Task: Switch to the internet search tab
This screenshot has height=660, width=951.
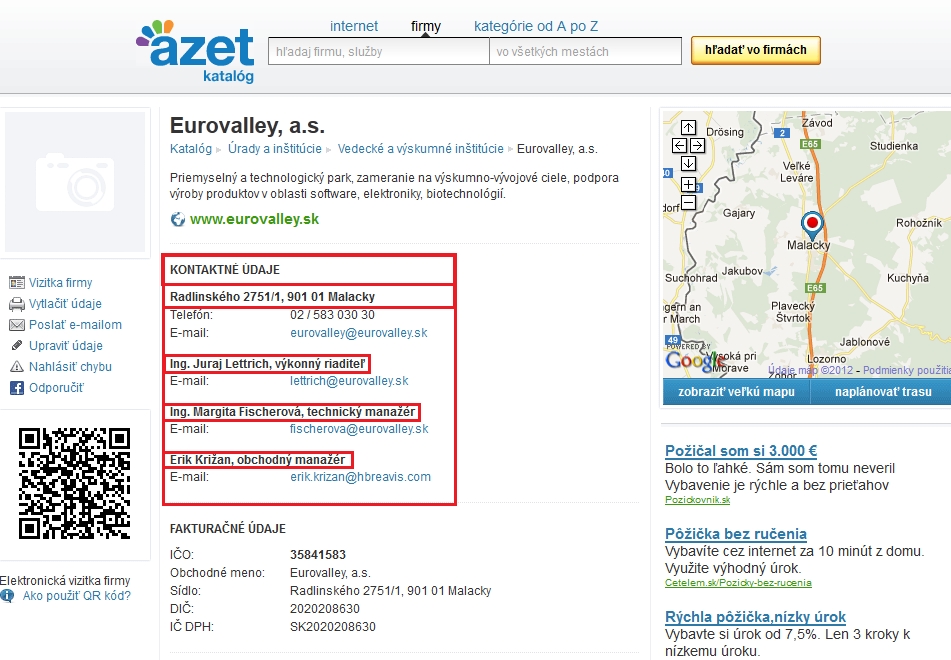Action: tap(354, 26)
